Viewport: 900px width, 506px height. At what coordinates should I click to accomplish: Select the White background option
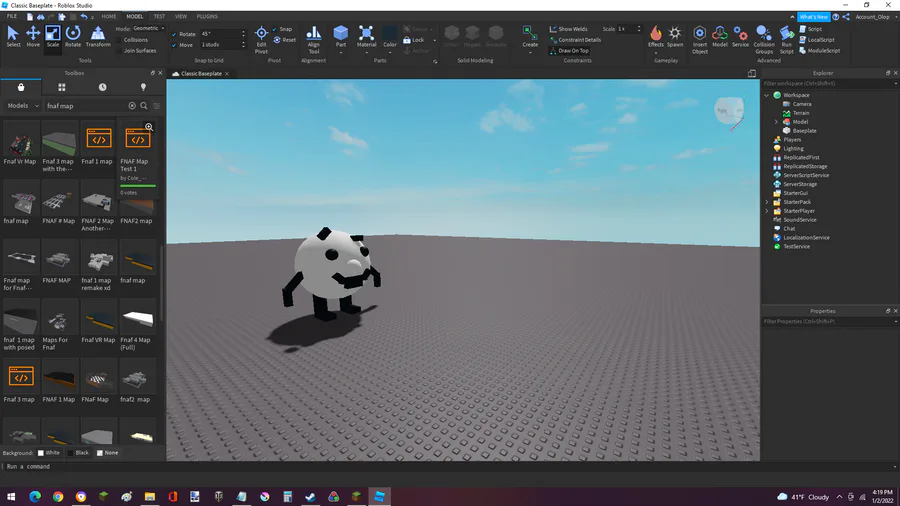41,453
